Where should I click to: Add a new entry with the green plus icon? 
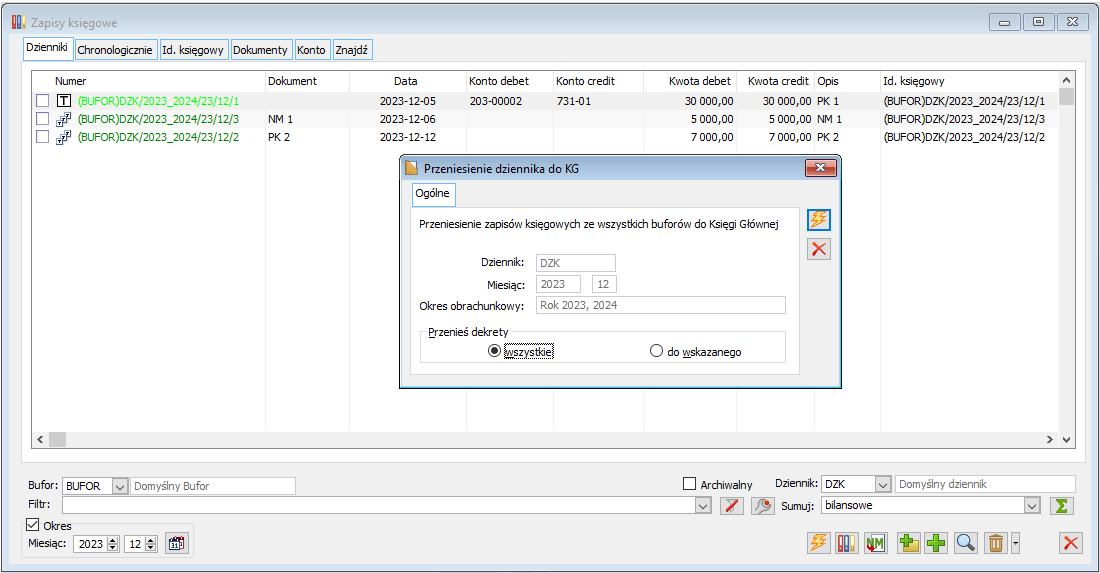click(936, 543)
